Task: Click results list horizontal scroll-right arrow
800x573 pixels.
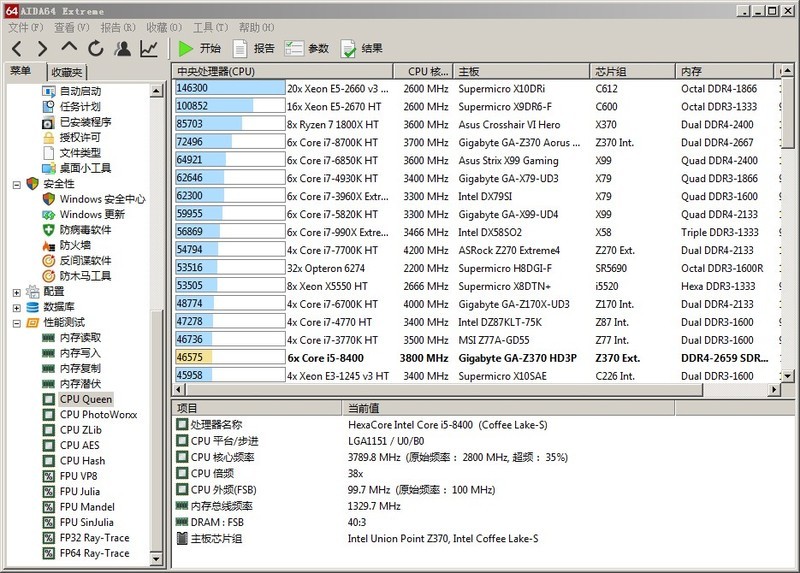Action: coord(774,389)
